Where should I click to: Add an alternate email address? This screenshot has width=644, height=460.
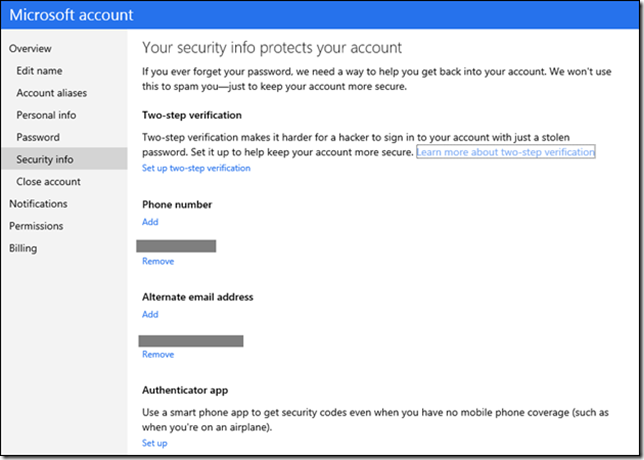pos(150,314)
